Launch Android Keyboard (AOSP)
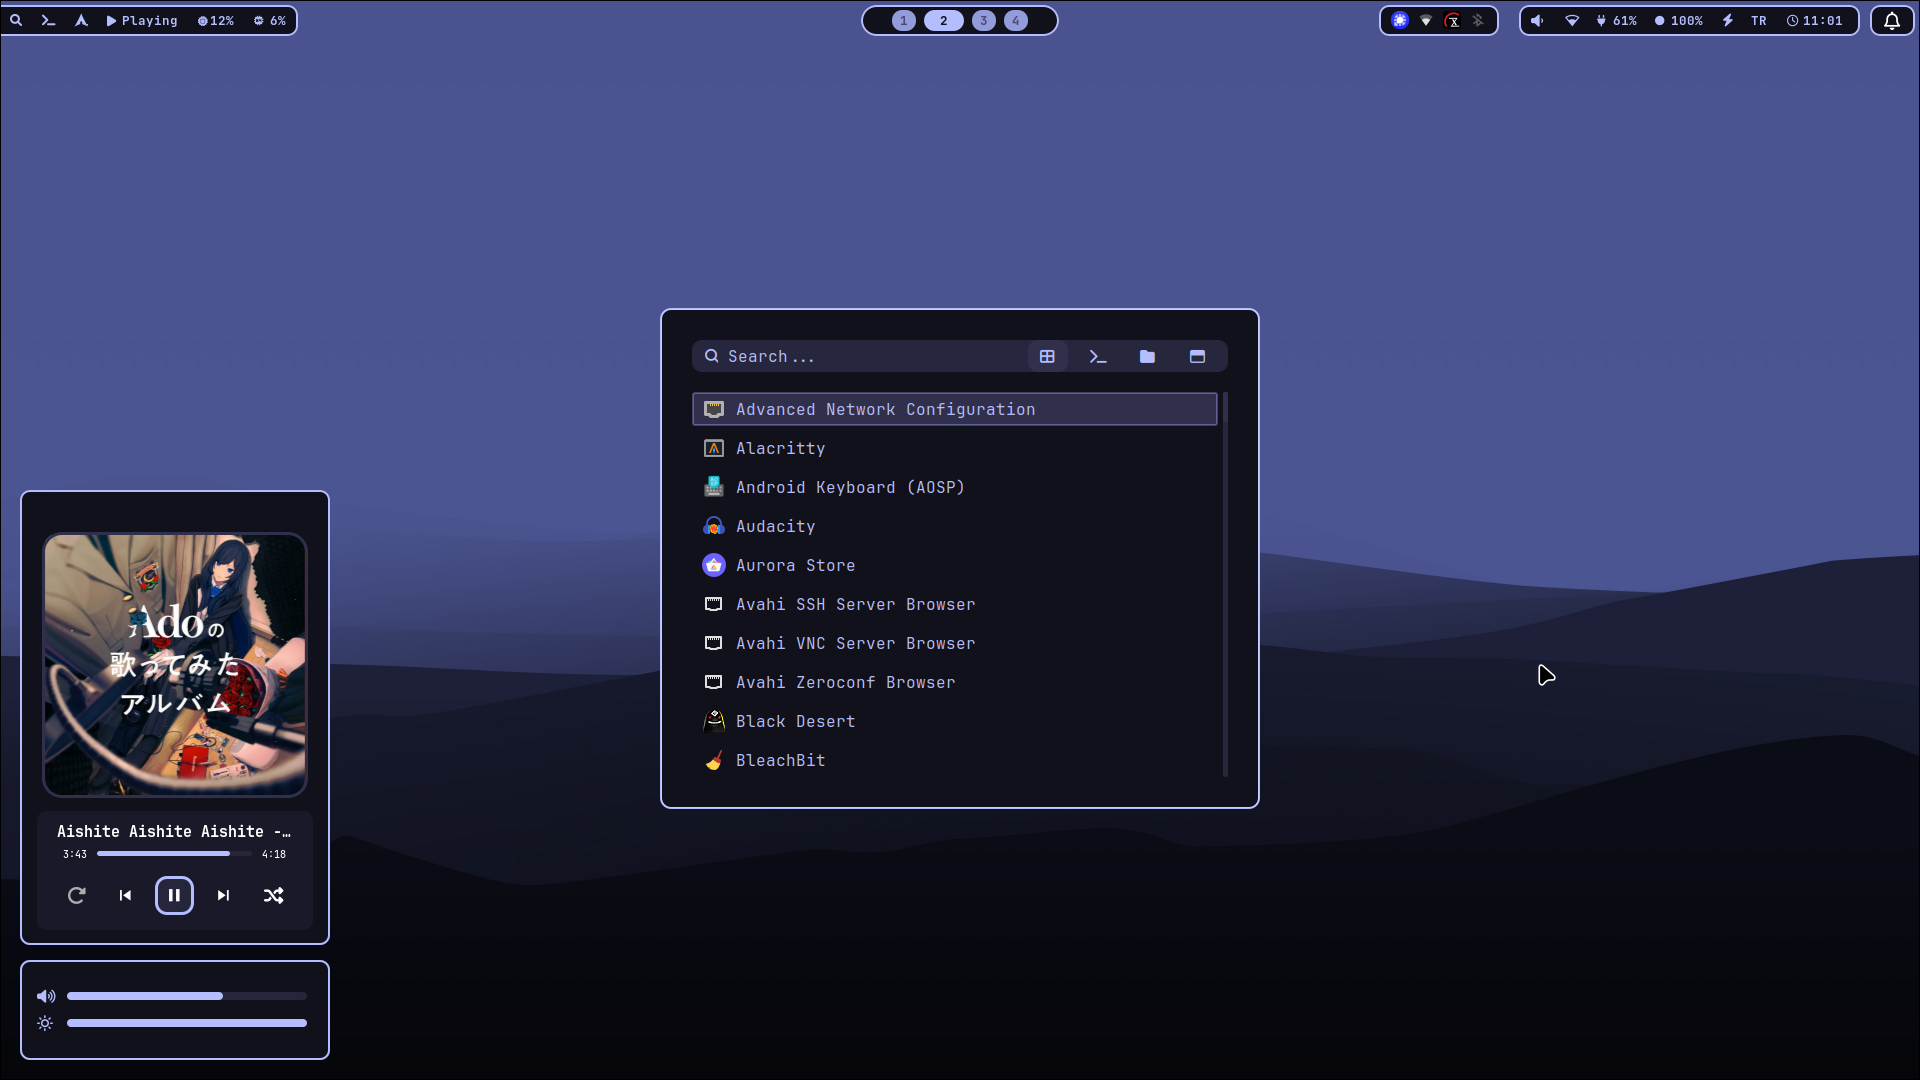The image size is (1920, 1080). click(955, 487)
